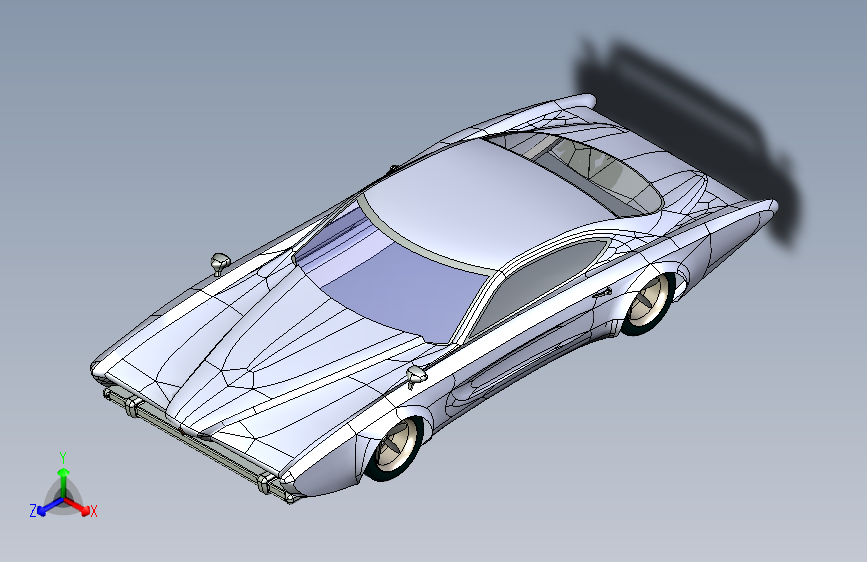
Task: Select the rear wheel of the car
Action: click(648, 303)
